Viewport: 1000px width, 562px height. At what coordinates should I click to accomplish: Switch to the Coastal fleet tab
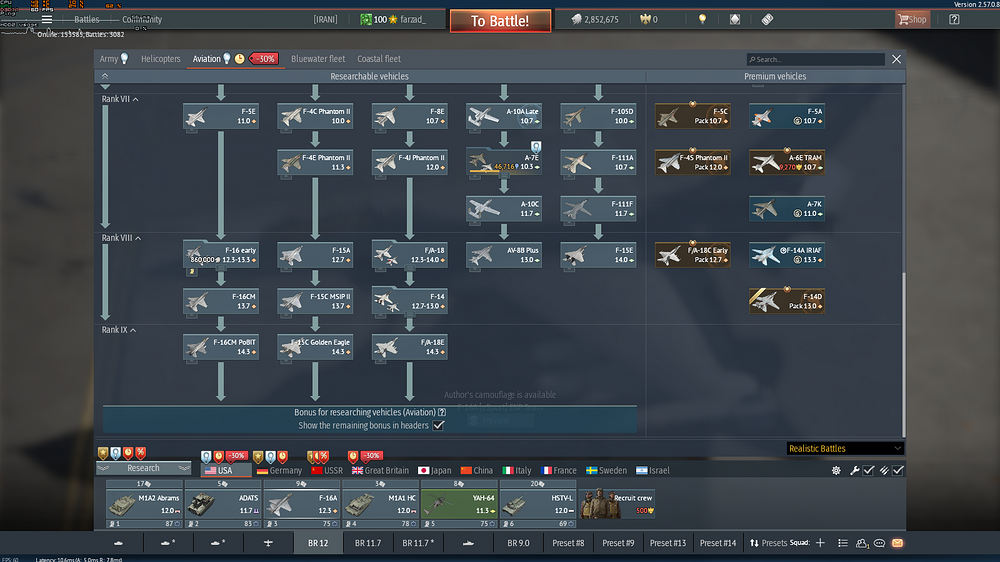coord(379,59)
